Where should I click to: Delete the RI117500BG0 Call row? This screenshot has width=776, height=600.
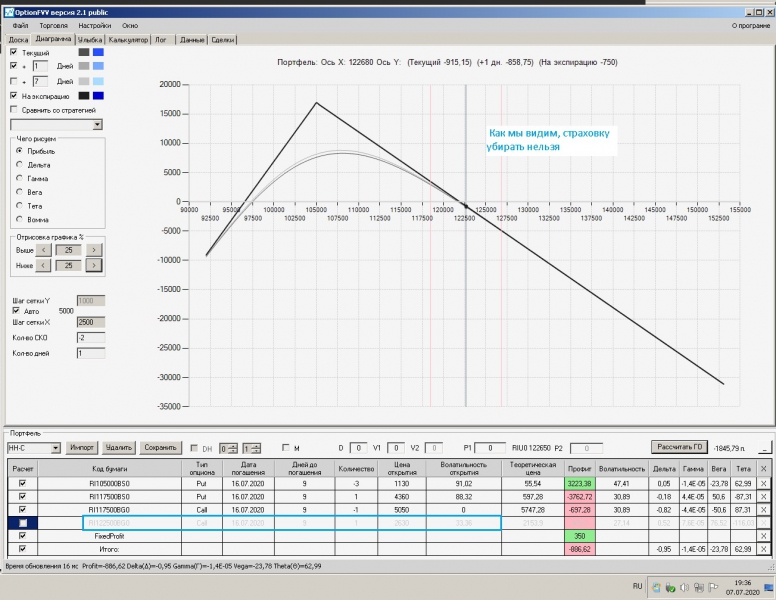(x=764, y=509)
